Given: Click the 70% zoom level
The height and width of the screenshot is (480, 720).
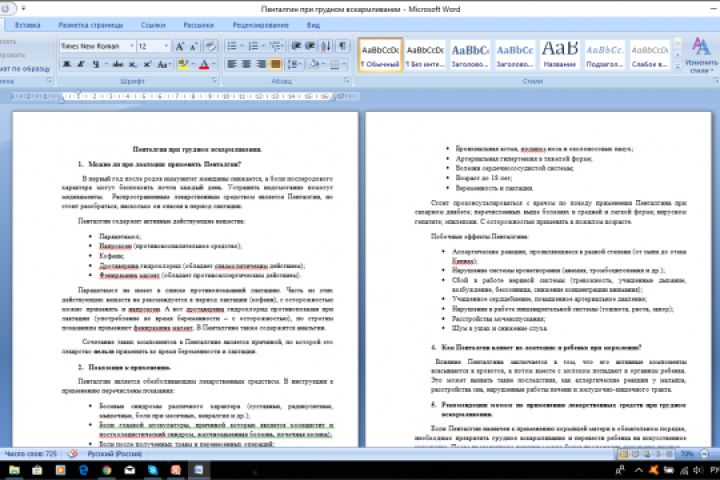Looking at the screenshot, I should coord(687,454).
